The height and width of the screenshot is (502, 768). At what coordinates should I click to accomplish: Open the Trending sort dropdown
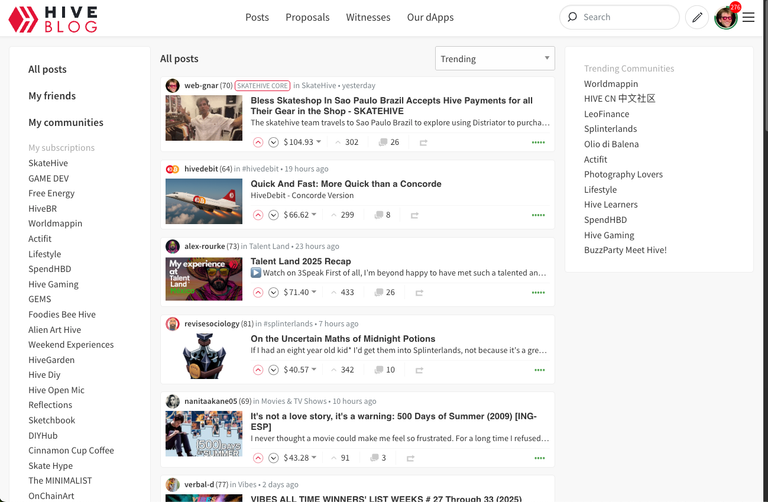pyautogui.click(x=495, y=59)
